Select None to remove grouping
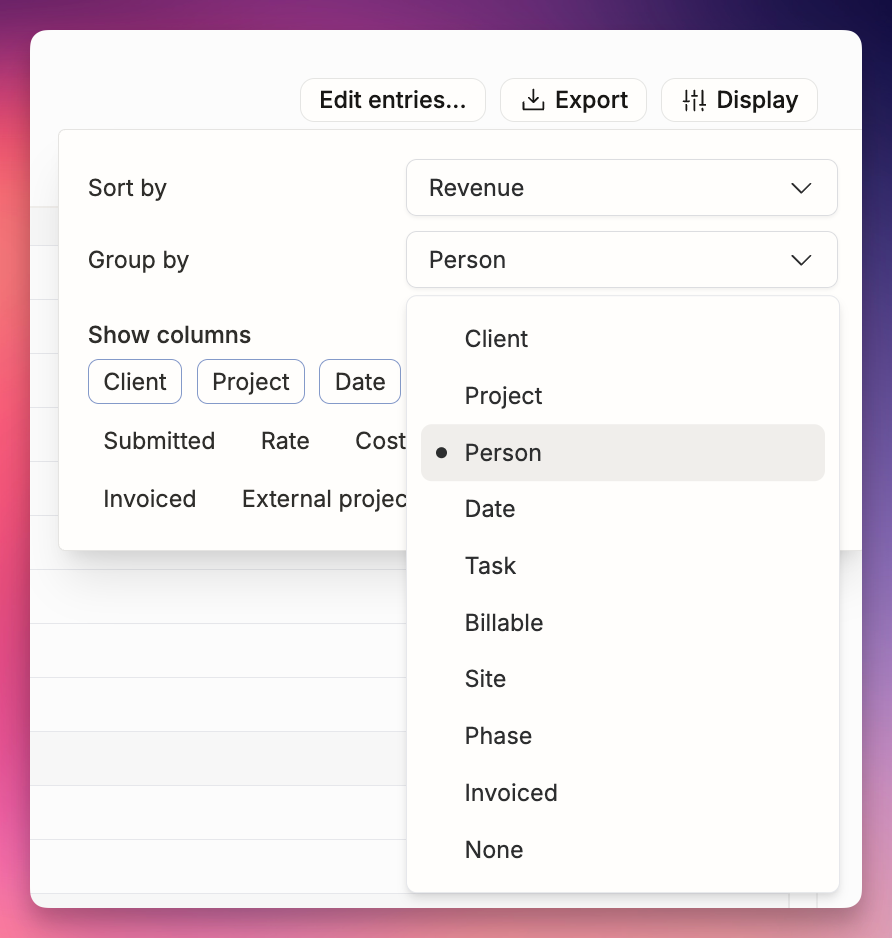Viewport: 892px width, 938px height. click(623, 850)
